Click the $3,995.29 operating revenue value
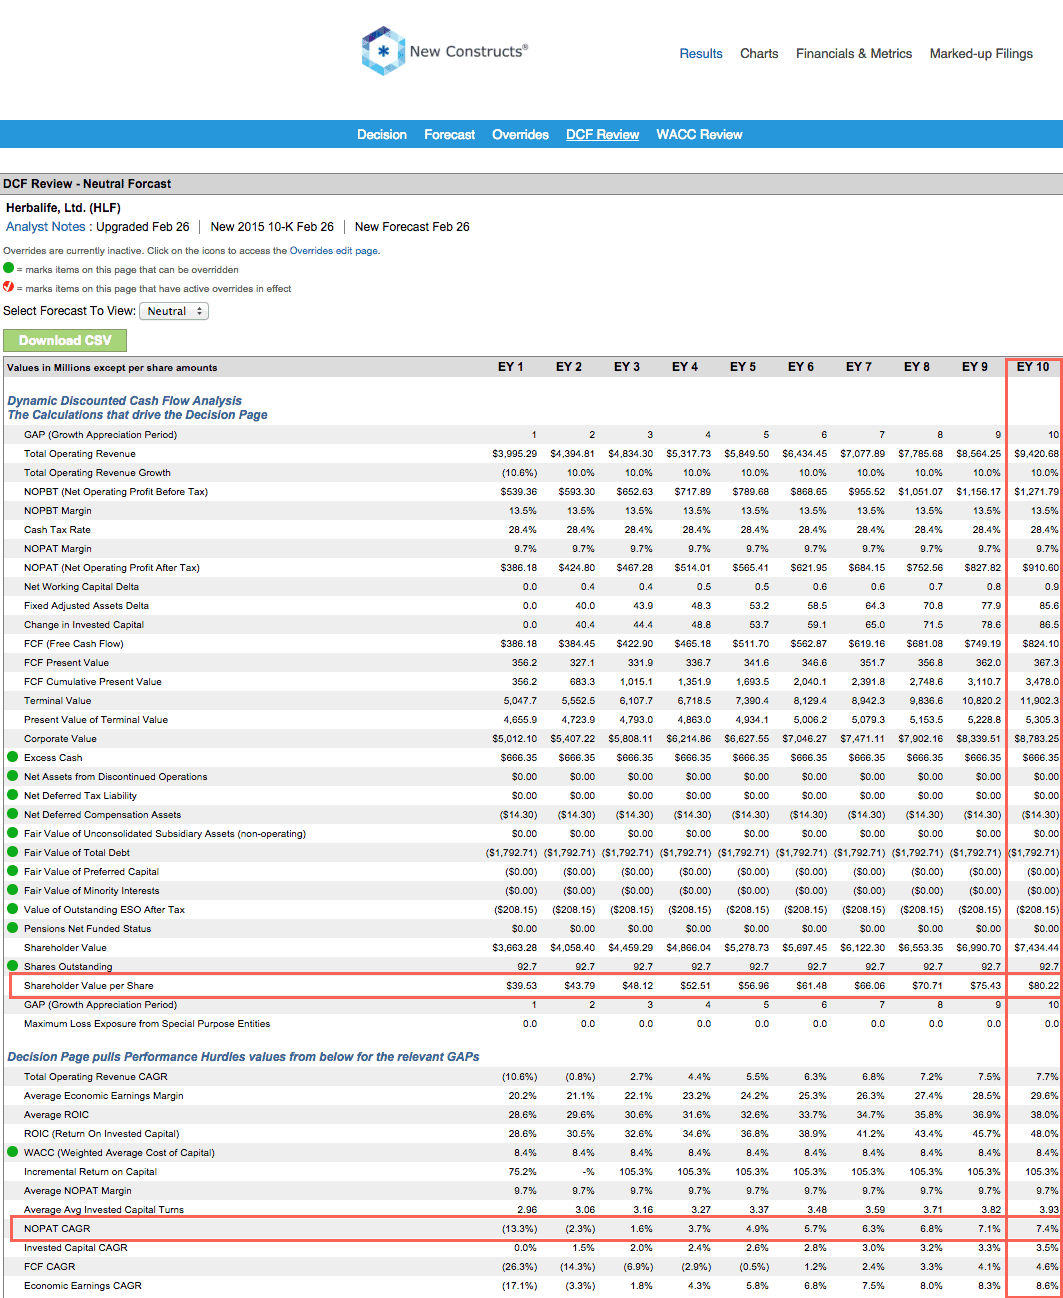 (x=514, y=454)
